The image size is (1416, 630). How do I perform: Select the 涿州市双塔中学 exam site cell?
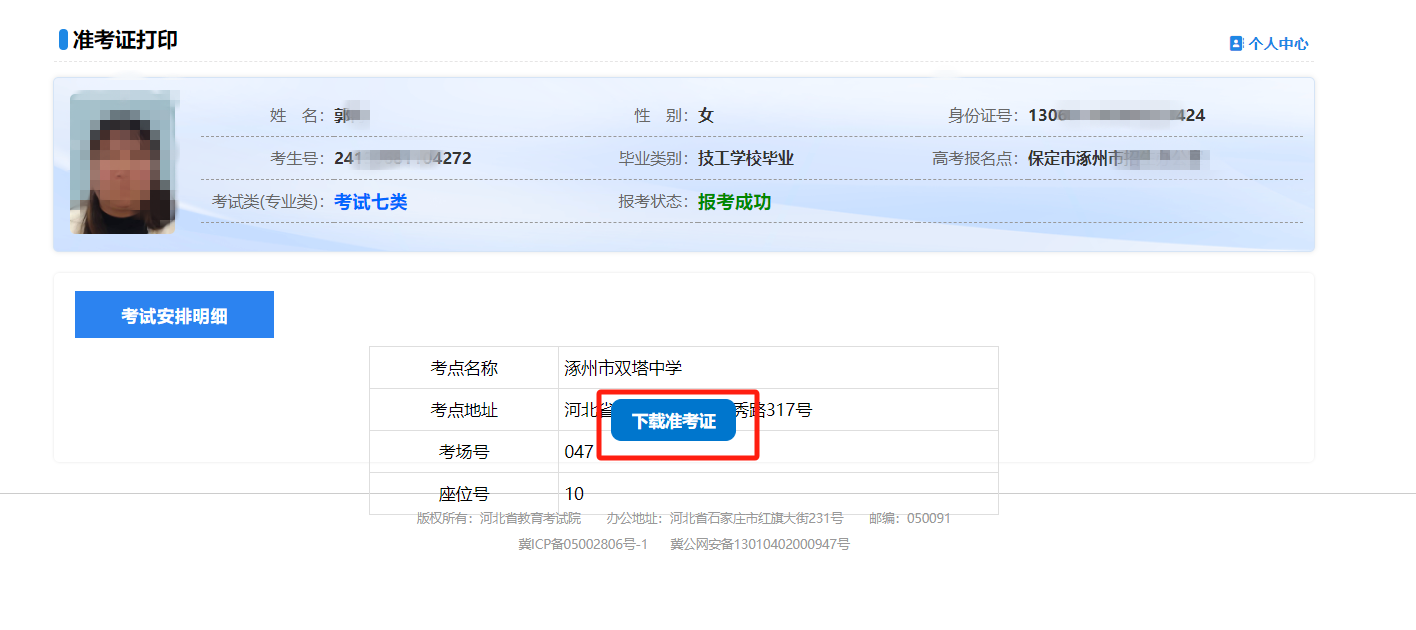(623, 368)
